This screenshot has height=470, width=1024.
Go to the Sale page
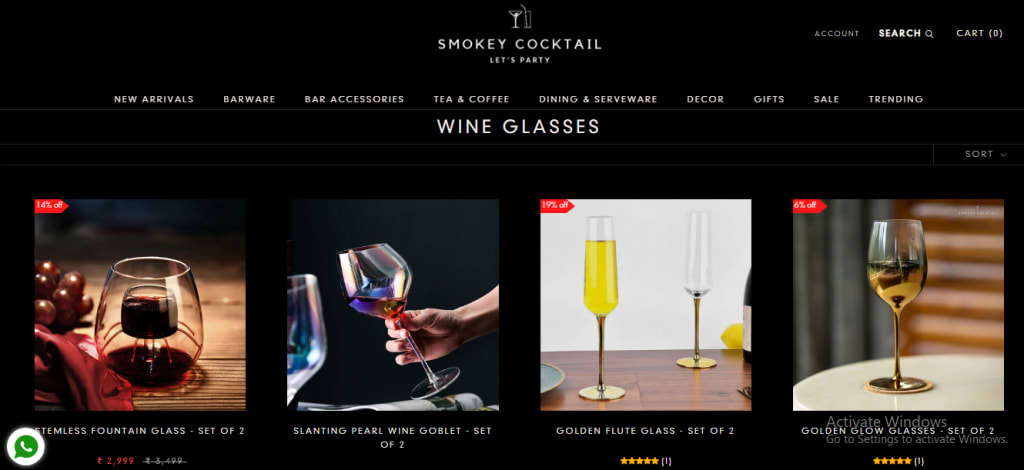pos(826,99)
